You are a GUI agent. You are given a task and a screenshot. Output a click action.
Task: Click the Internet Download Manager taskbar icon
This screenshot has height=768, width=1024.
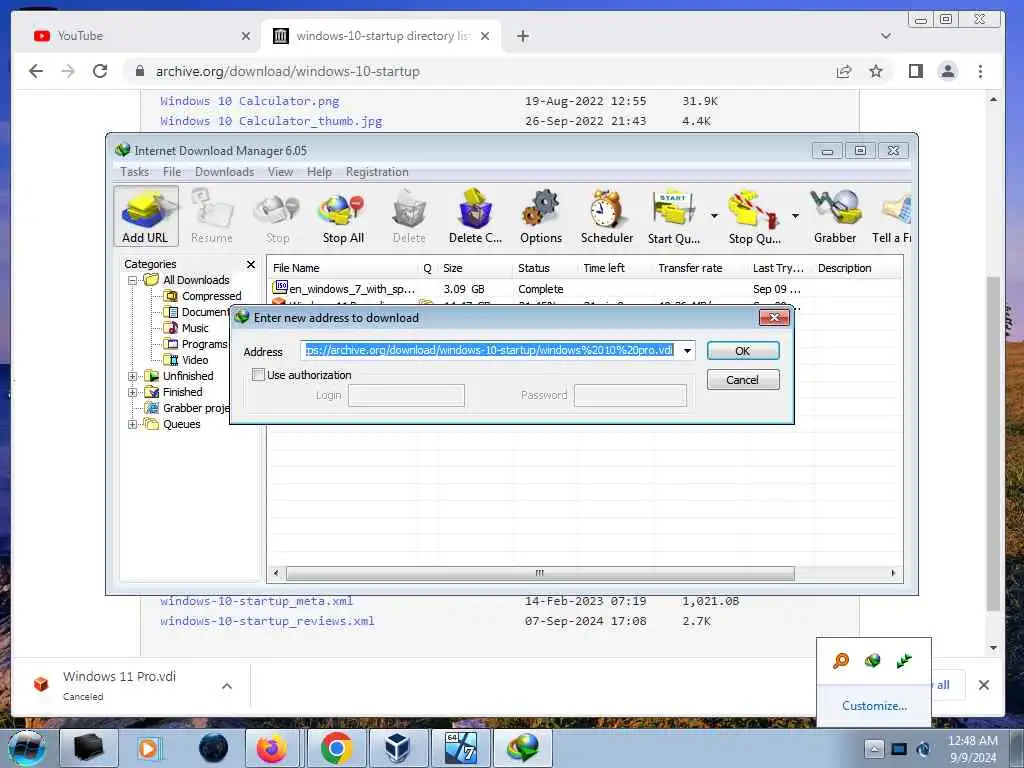(x=523, y=748)
